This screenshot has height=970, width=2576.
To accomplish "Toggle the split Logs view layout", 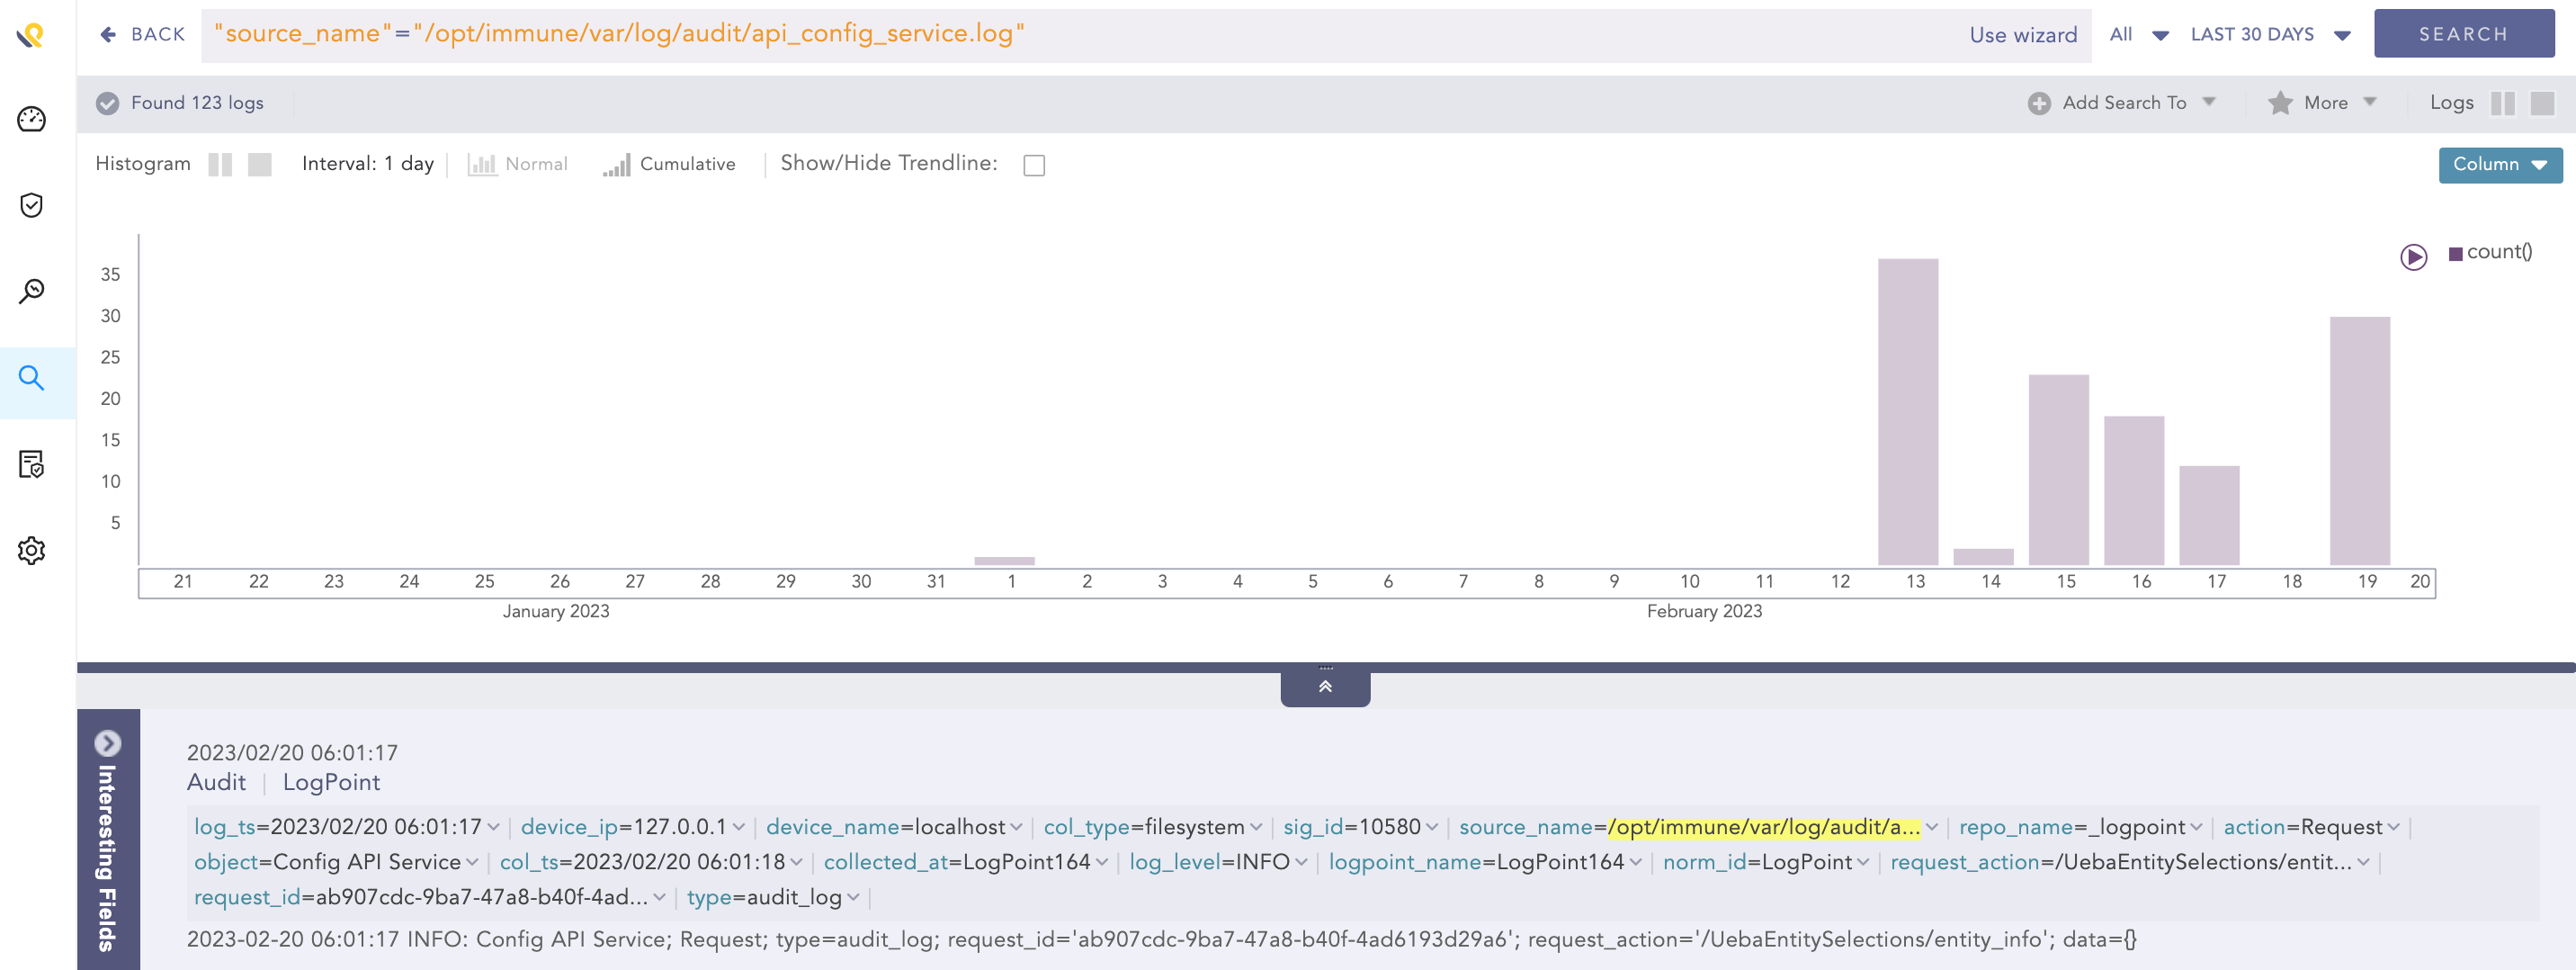I will click(2504, 103).
